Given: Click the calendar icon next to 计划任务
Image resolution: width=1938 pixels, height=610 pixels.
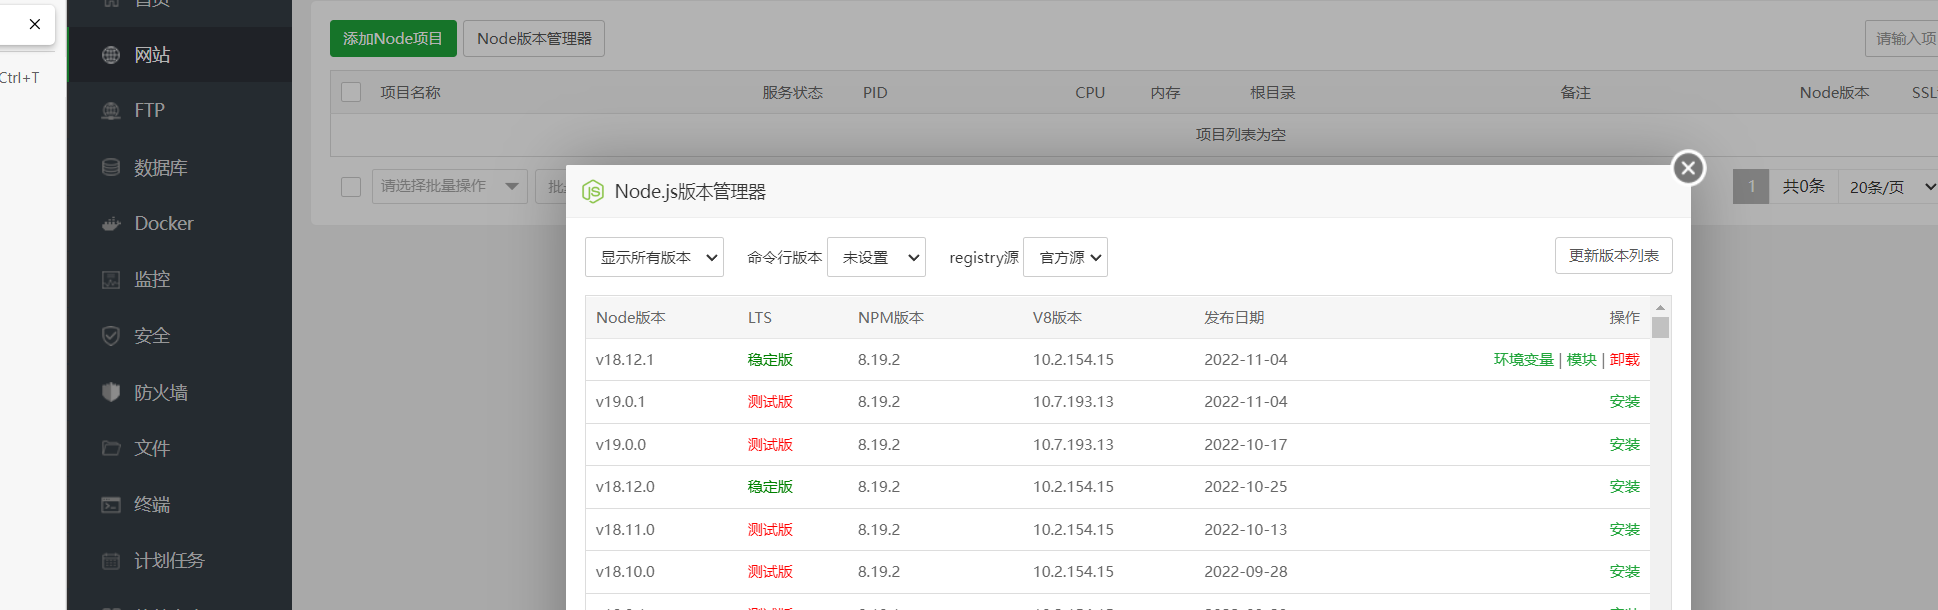Looking at the screenshot, I should pos(111,560).
